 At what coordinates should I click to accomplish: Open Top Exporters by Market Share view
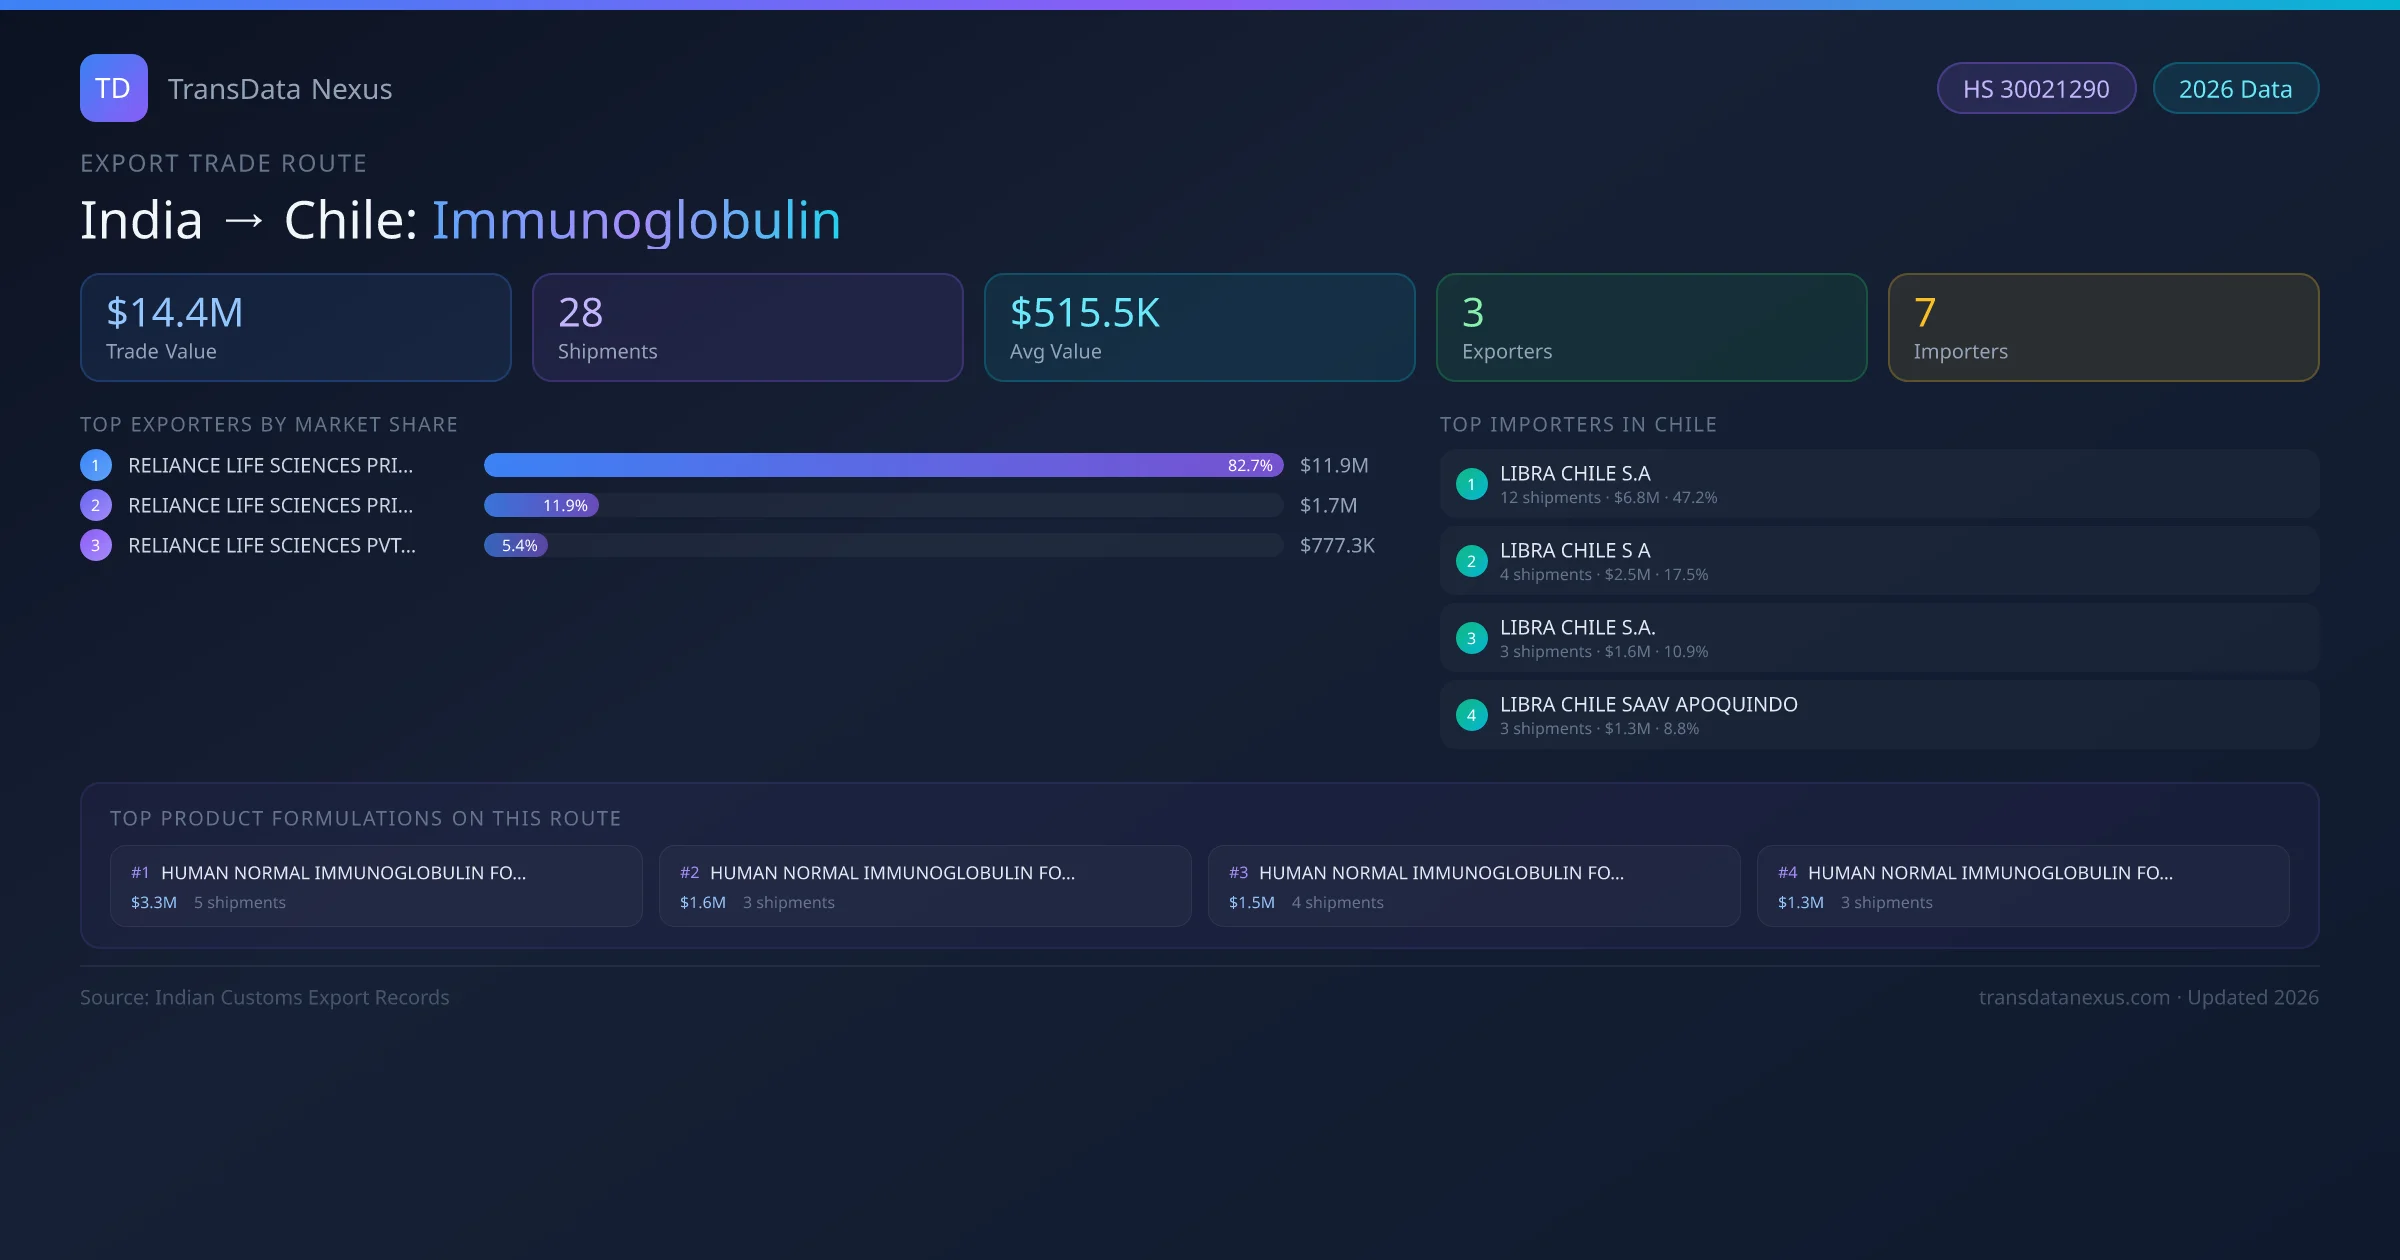tap(269, 424)
